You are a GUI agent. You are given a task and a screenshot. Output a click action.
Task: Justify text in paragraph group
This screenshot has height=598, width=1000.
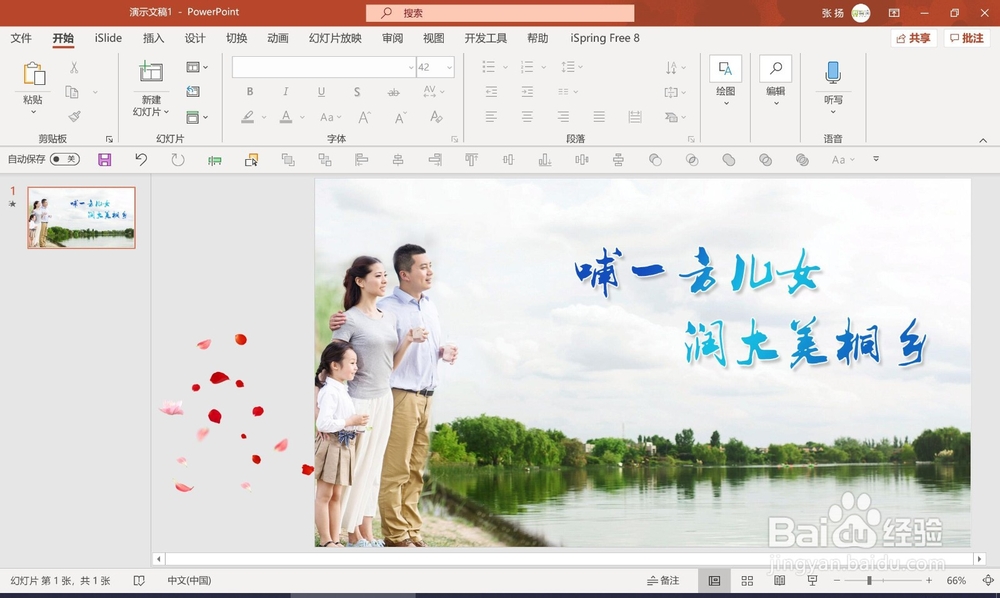click(x=599, y=117)
